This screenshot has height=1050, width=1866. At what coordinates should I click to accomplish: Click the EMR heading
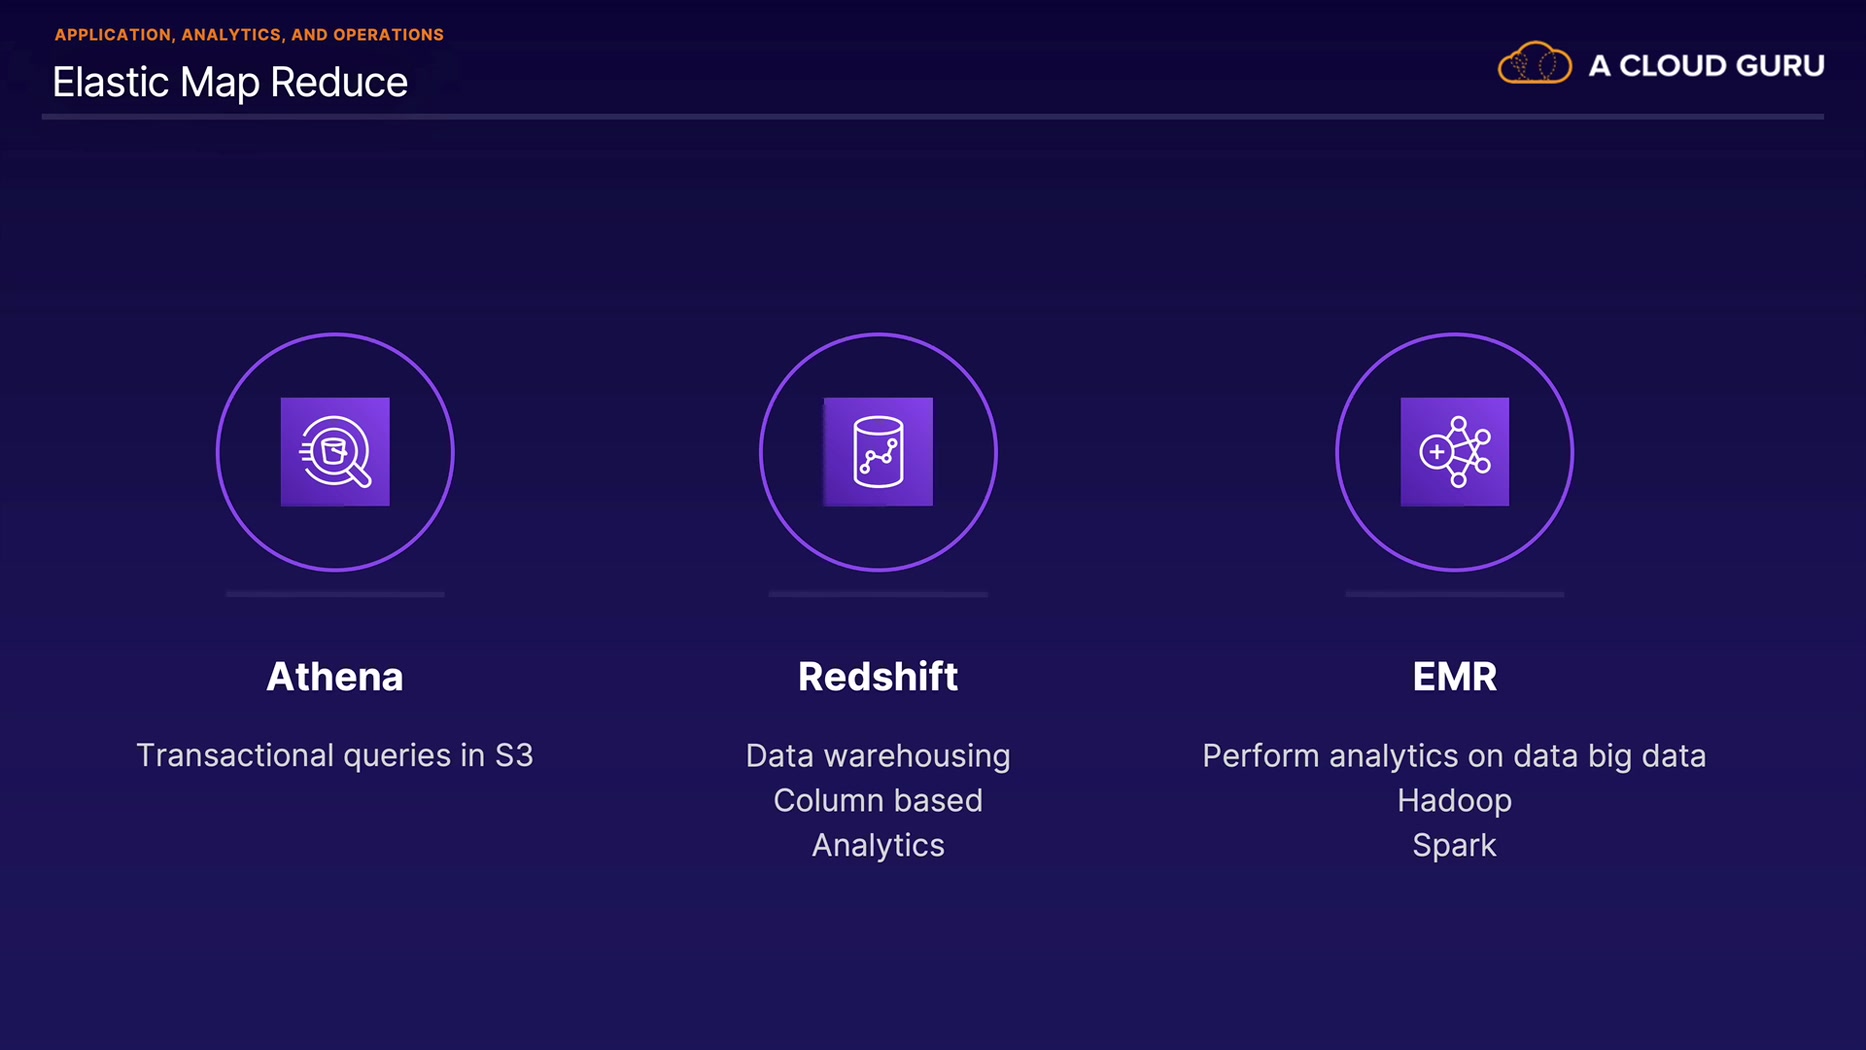pyautogui.click(x=1454, y=677)
